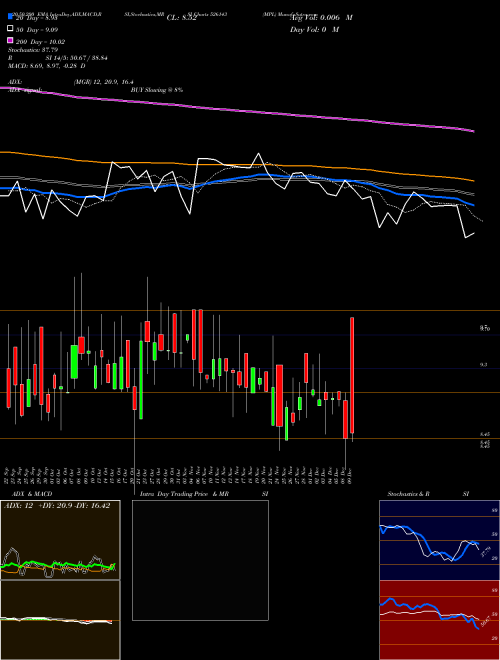Screen dimensions: 500x660
Task: Click the last tall red candlestick on 09 Dec
Action: [352, 375]
